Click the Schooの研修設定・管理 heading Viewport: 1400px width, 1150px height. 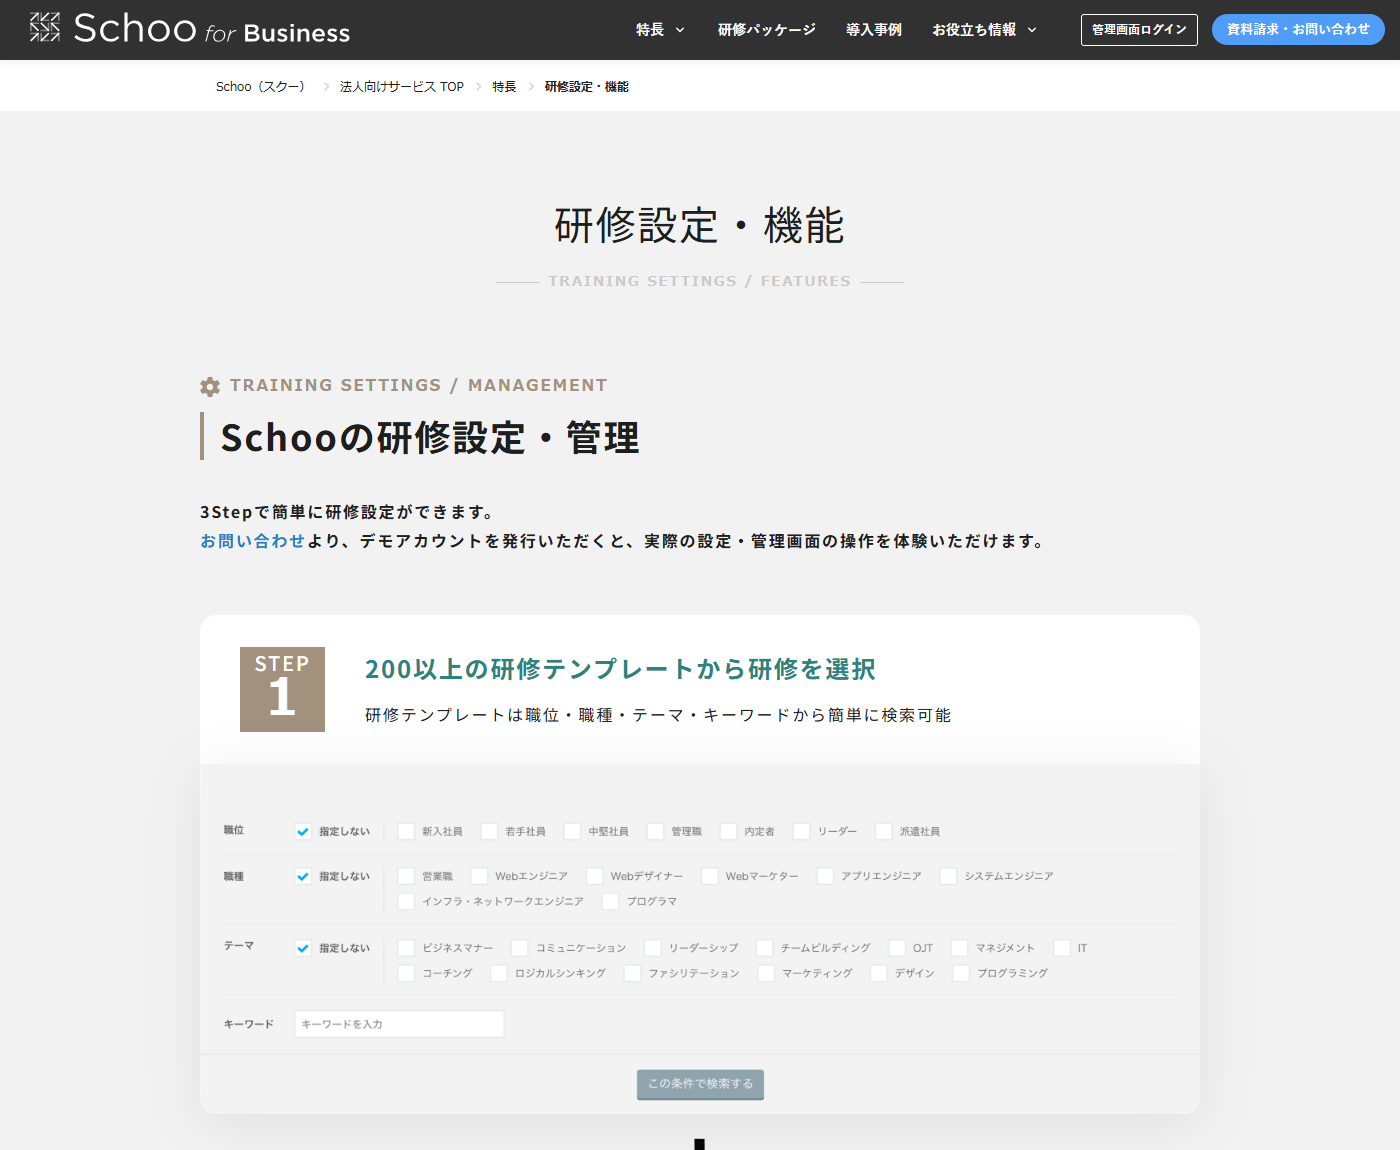430,438
